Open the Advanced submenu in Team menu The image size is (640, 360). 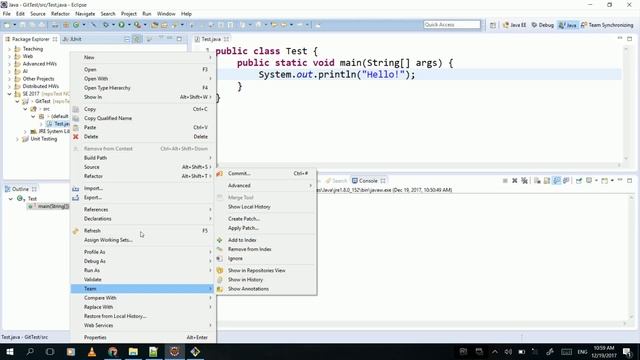click(x=266, y=186)
